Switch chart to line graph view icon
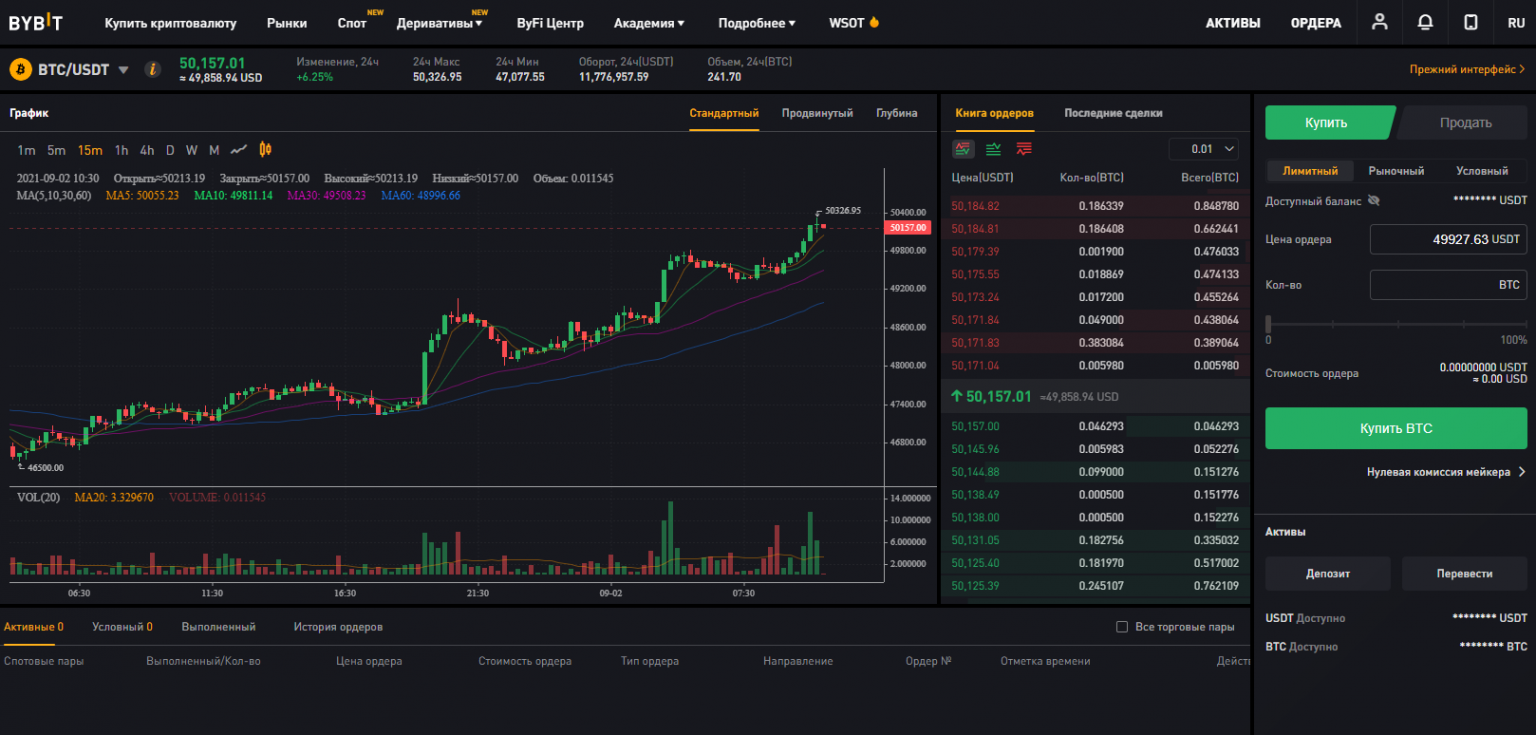The height and width of the screenshot is (735, 1536). 238,150
